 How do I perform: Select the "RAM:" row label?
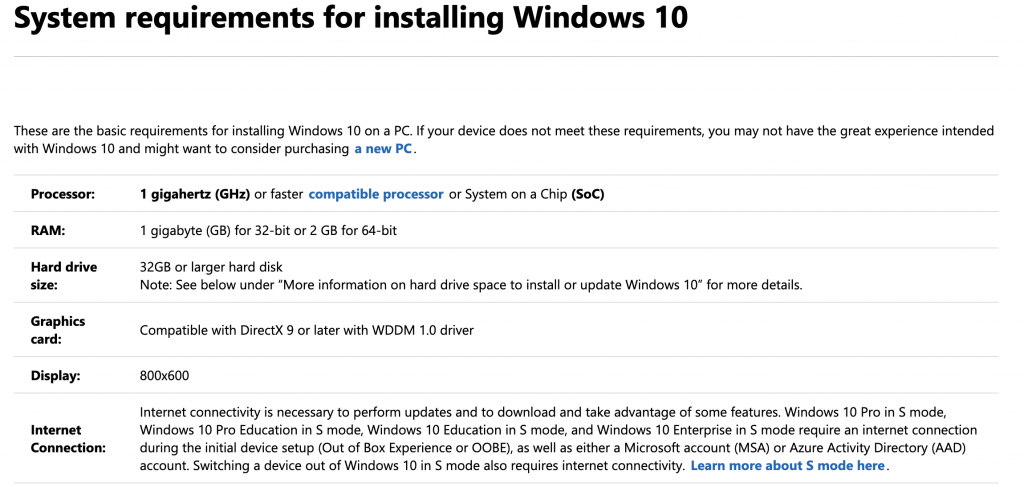point(48,231)
